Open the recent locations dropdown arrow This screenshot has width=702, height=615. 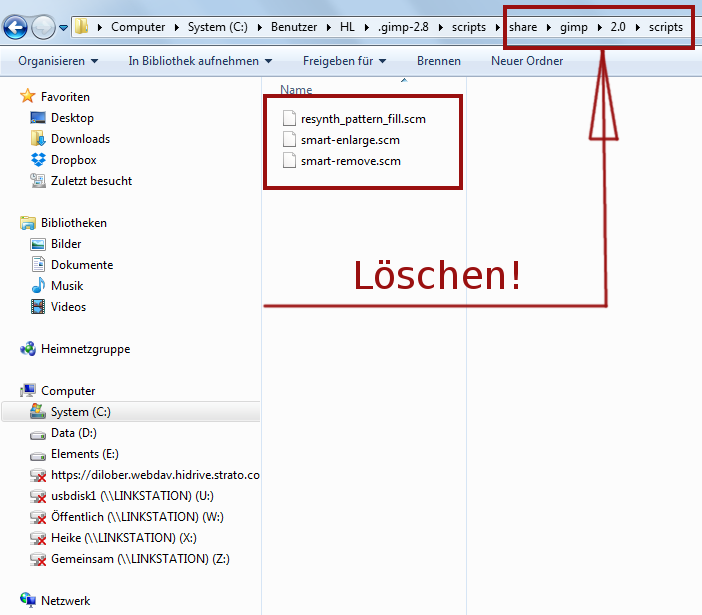64,28
